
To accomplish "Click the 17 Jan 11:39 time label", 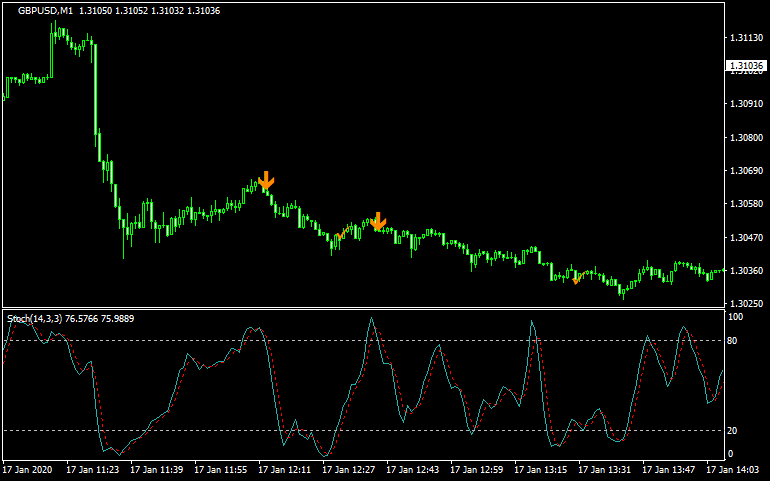I will click(157, 470).
